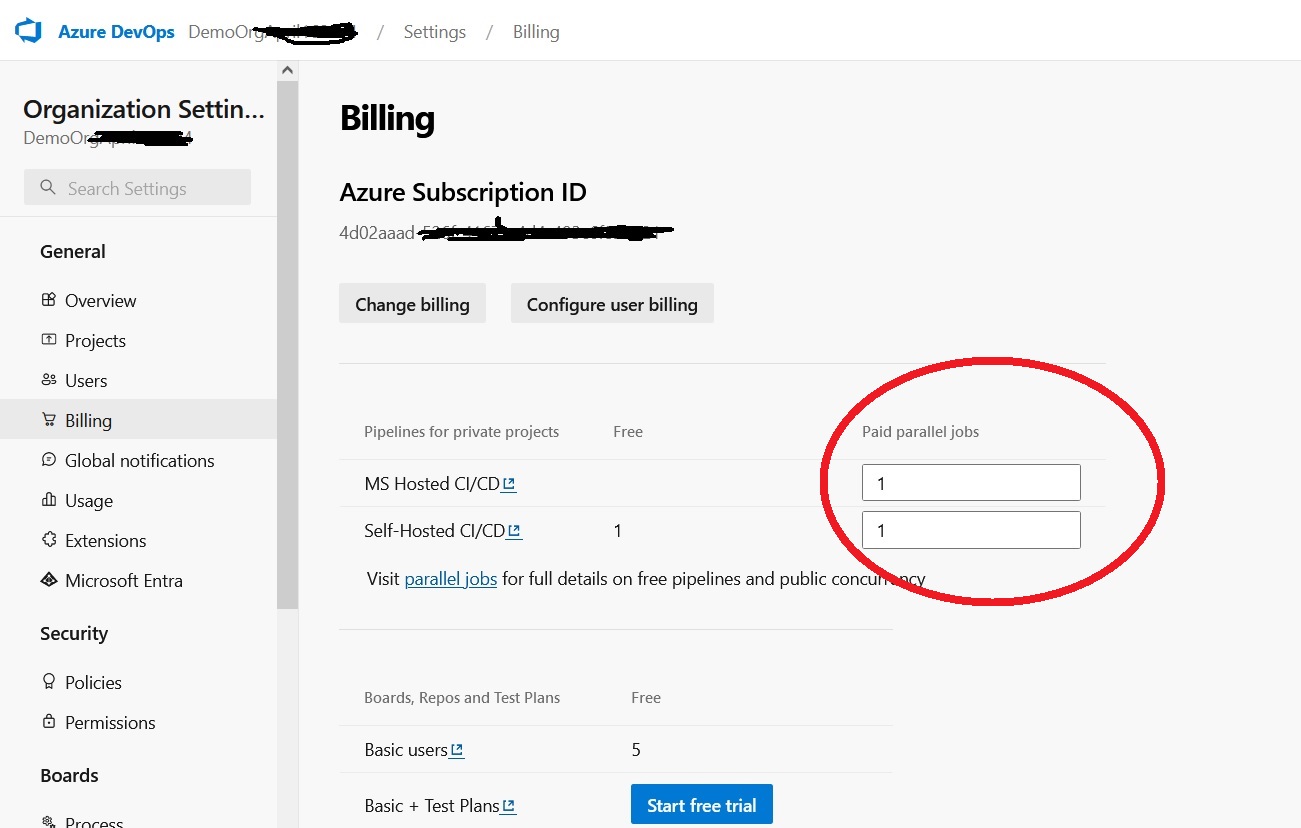The image size is (1301, 828).
Task: Open the Users settings page
Action: [x=86, y=380]
